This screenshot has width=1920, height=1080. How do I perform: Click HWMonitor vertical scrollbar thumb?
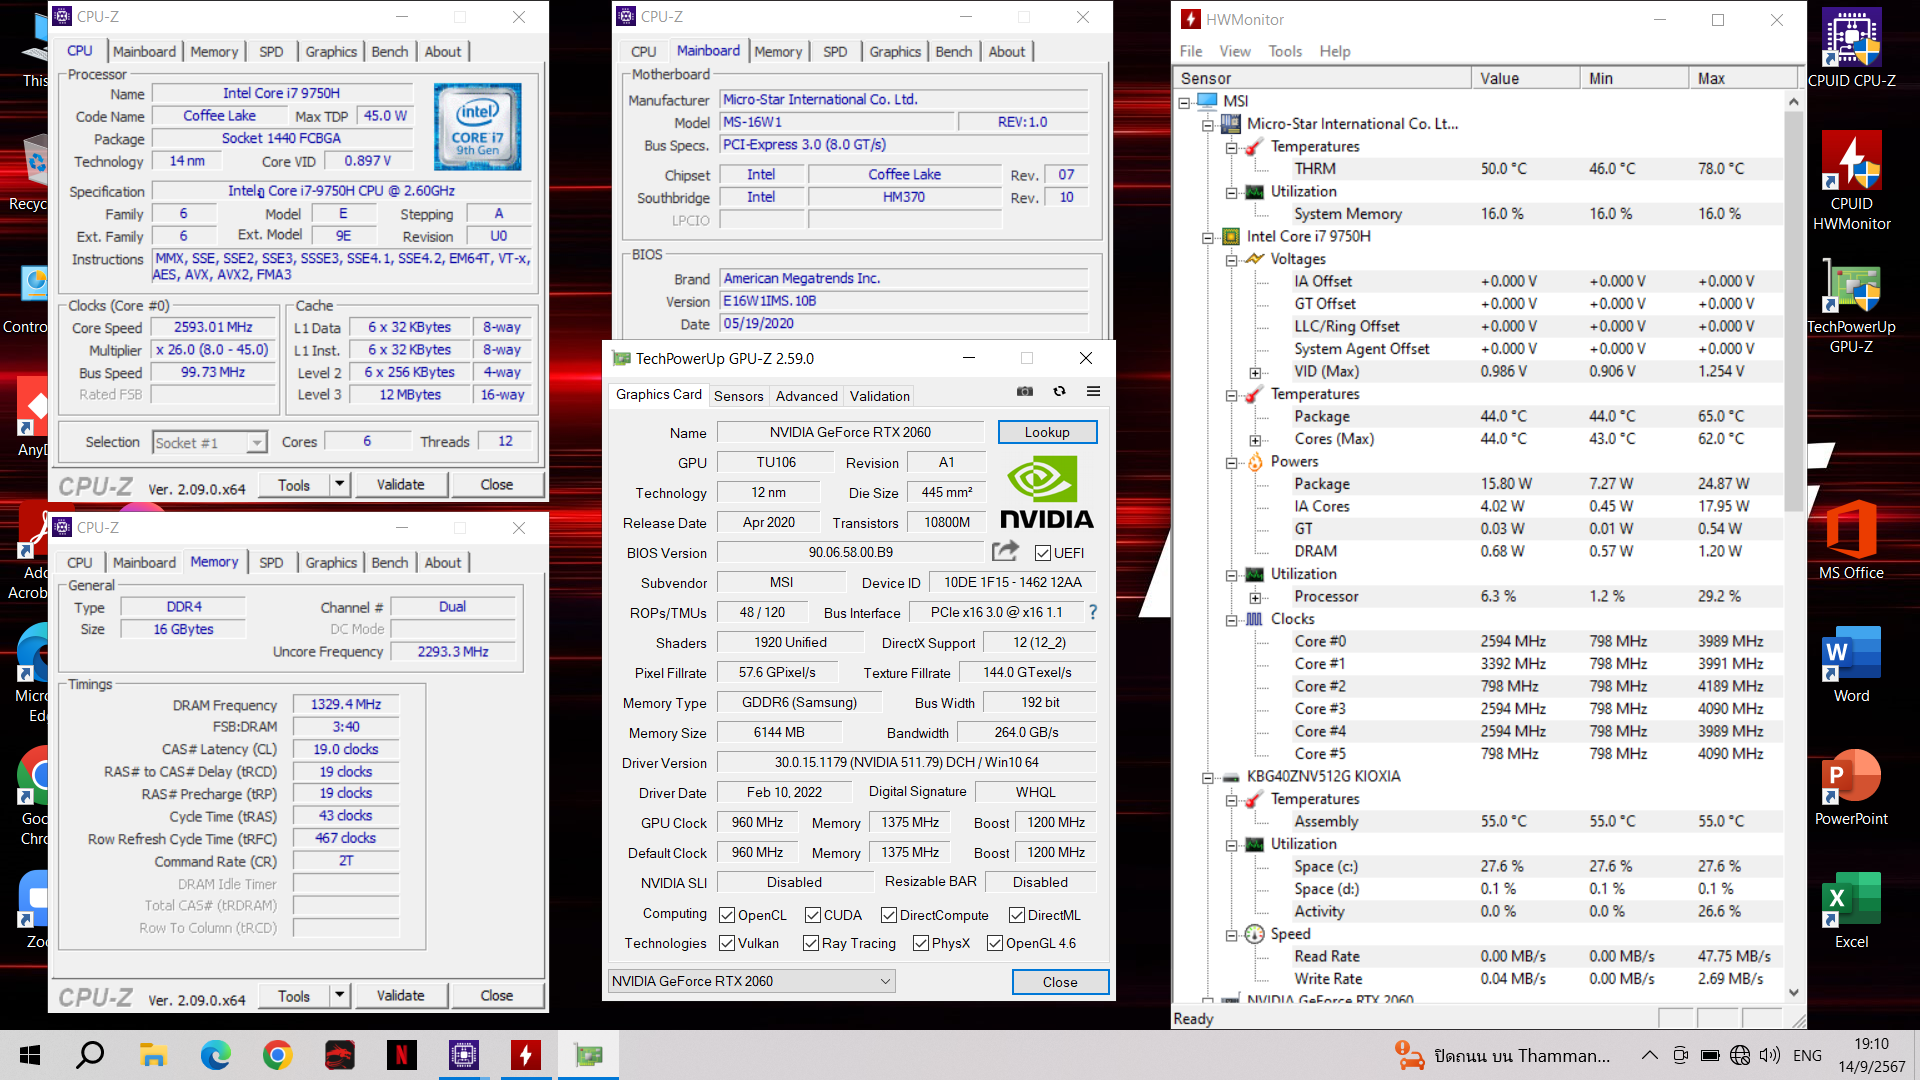1793,310
